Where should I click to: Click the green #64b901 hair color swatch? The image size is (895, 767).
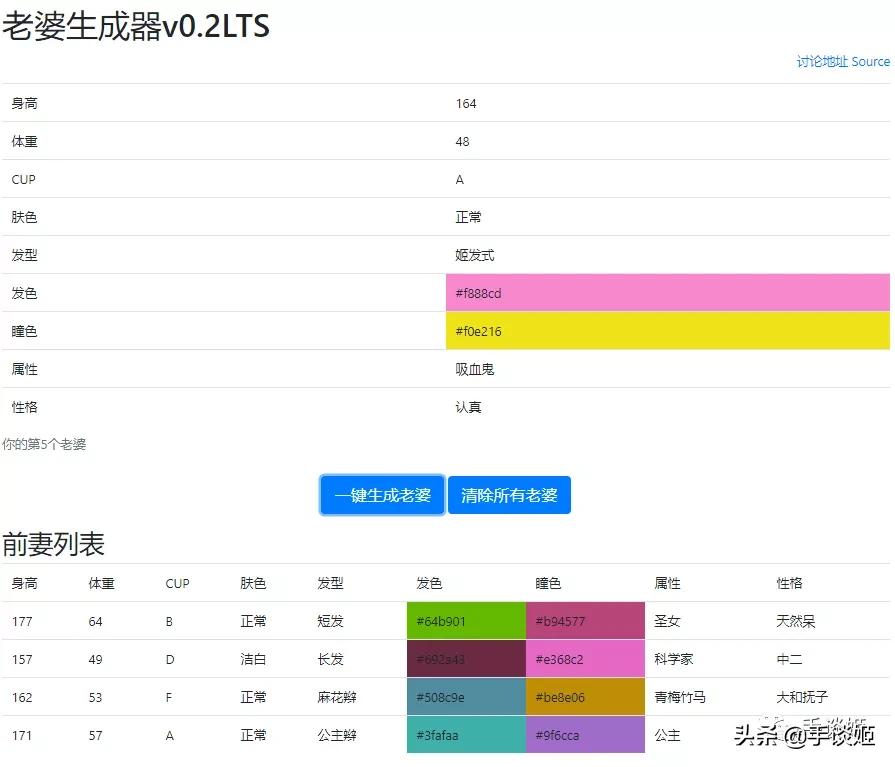tap(463, 620)
